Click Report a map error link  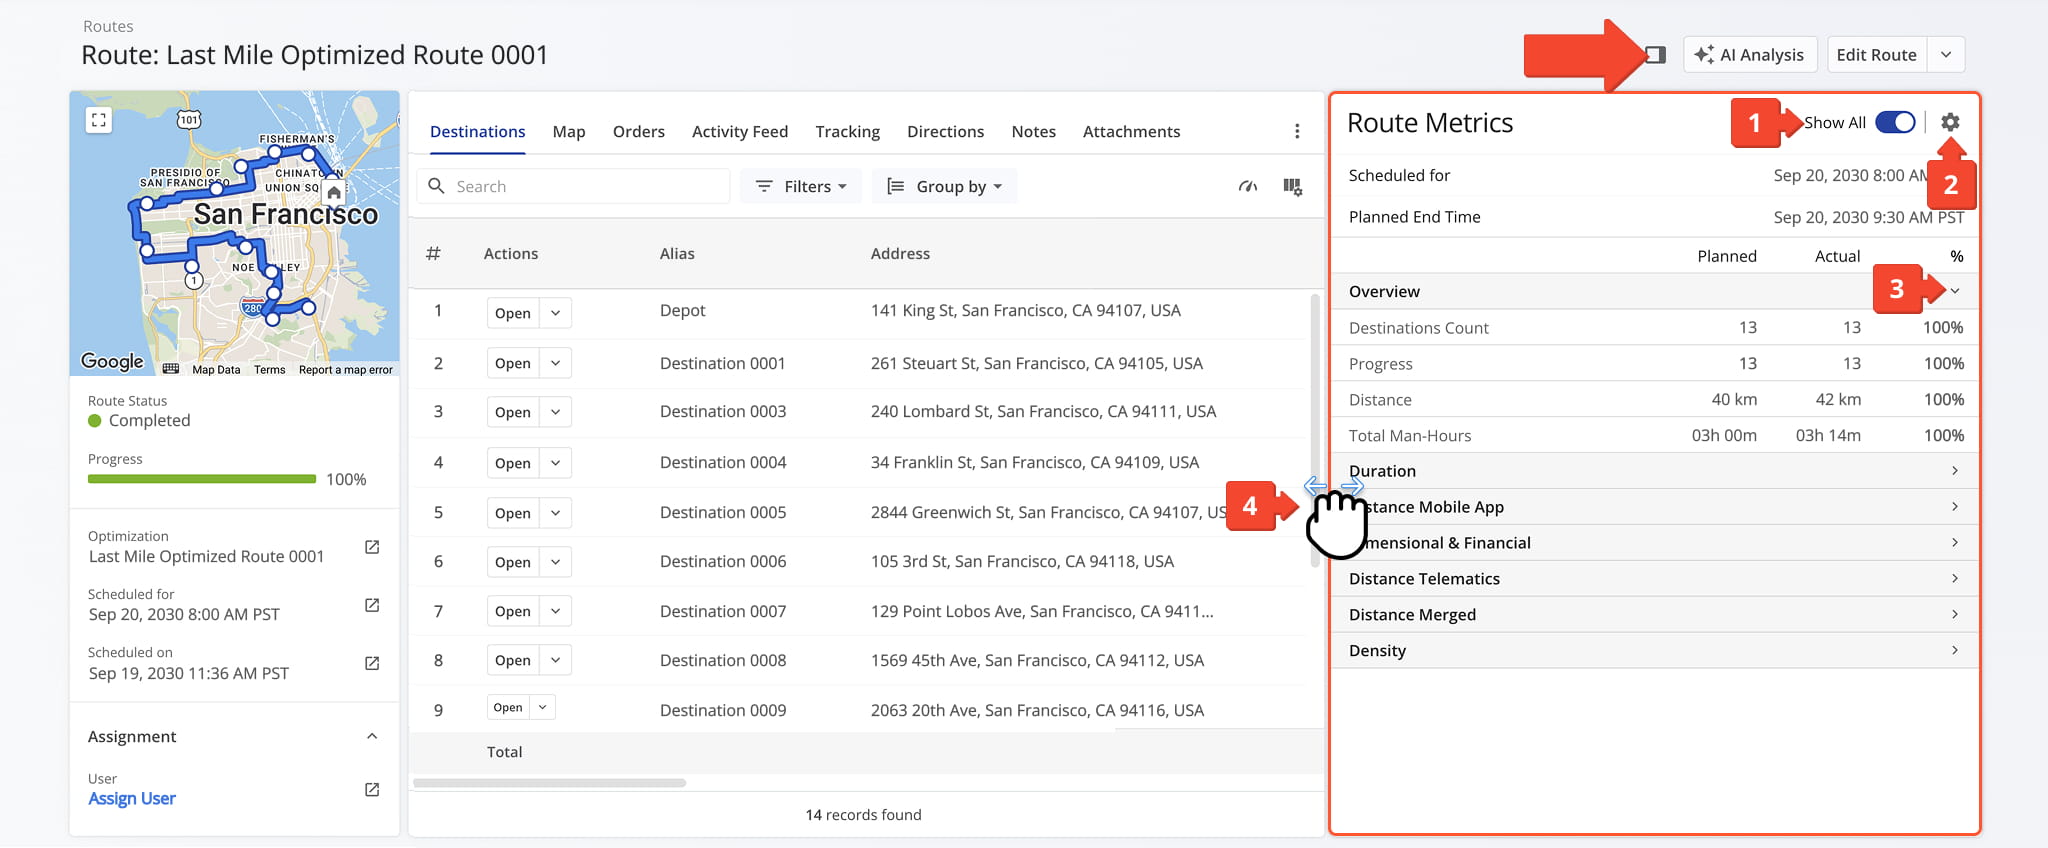point(346,370)
